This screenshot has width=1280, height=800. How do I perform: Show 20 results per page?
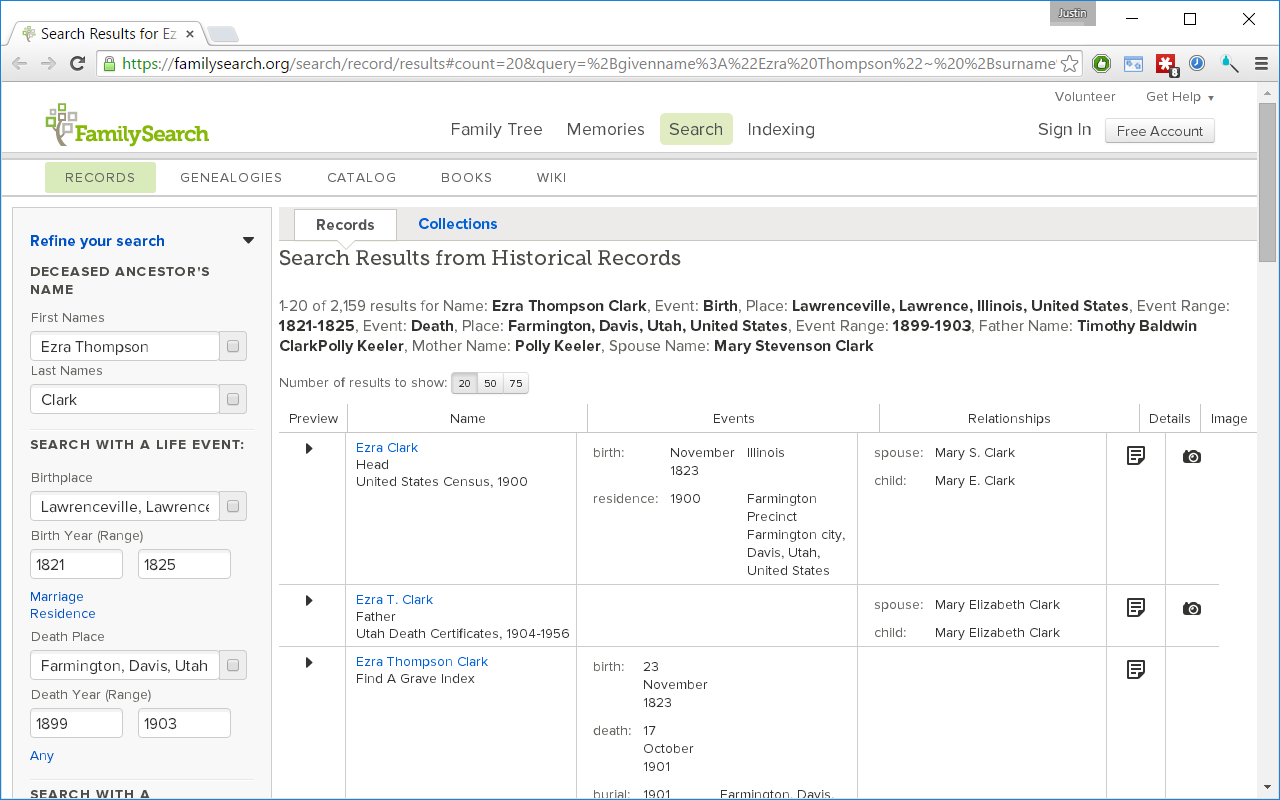465,383
